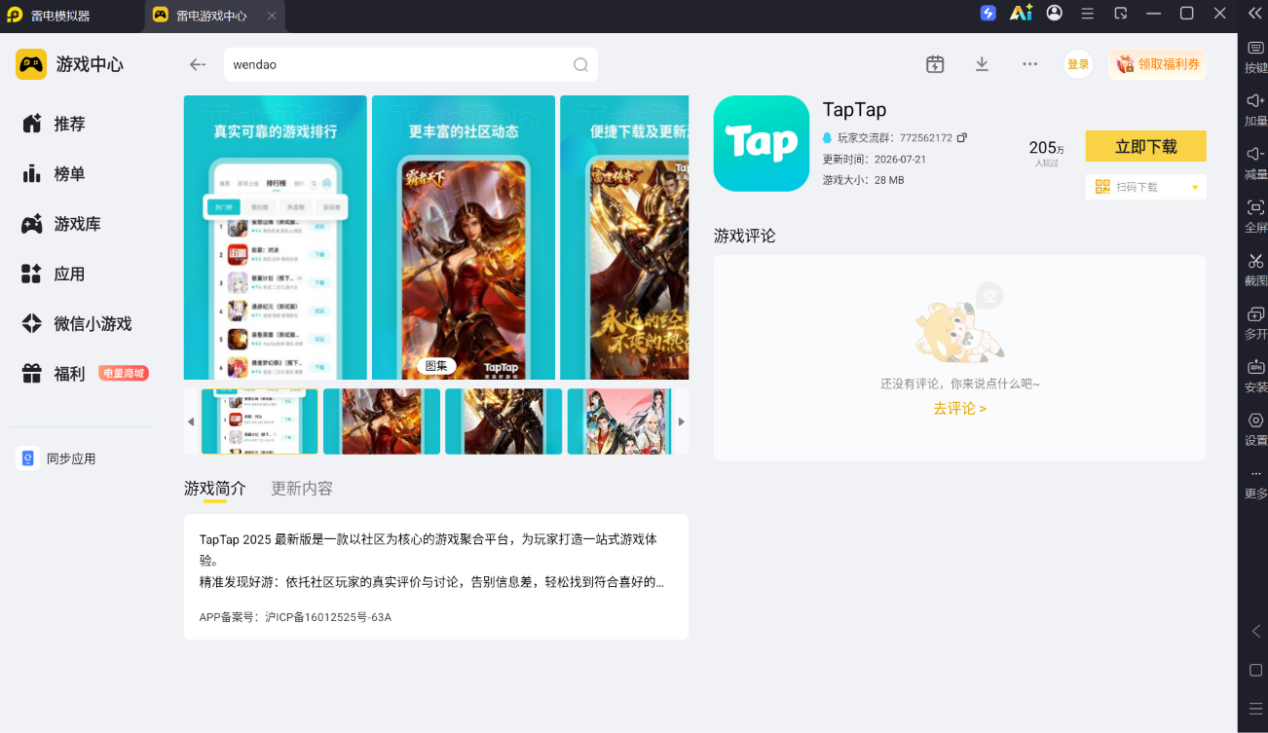Open the AI assistant icon
The width and height of the screenshot is (1268, 733).
[x=1021, y=13]
